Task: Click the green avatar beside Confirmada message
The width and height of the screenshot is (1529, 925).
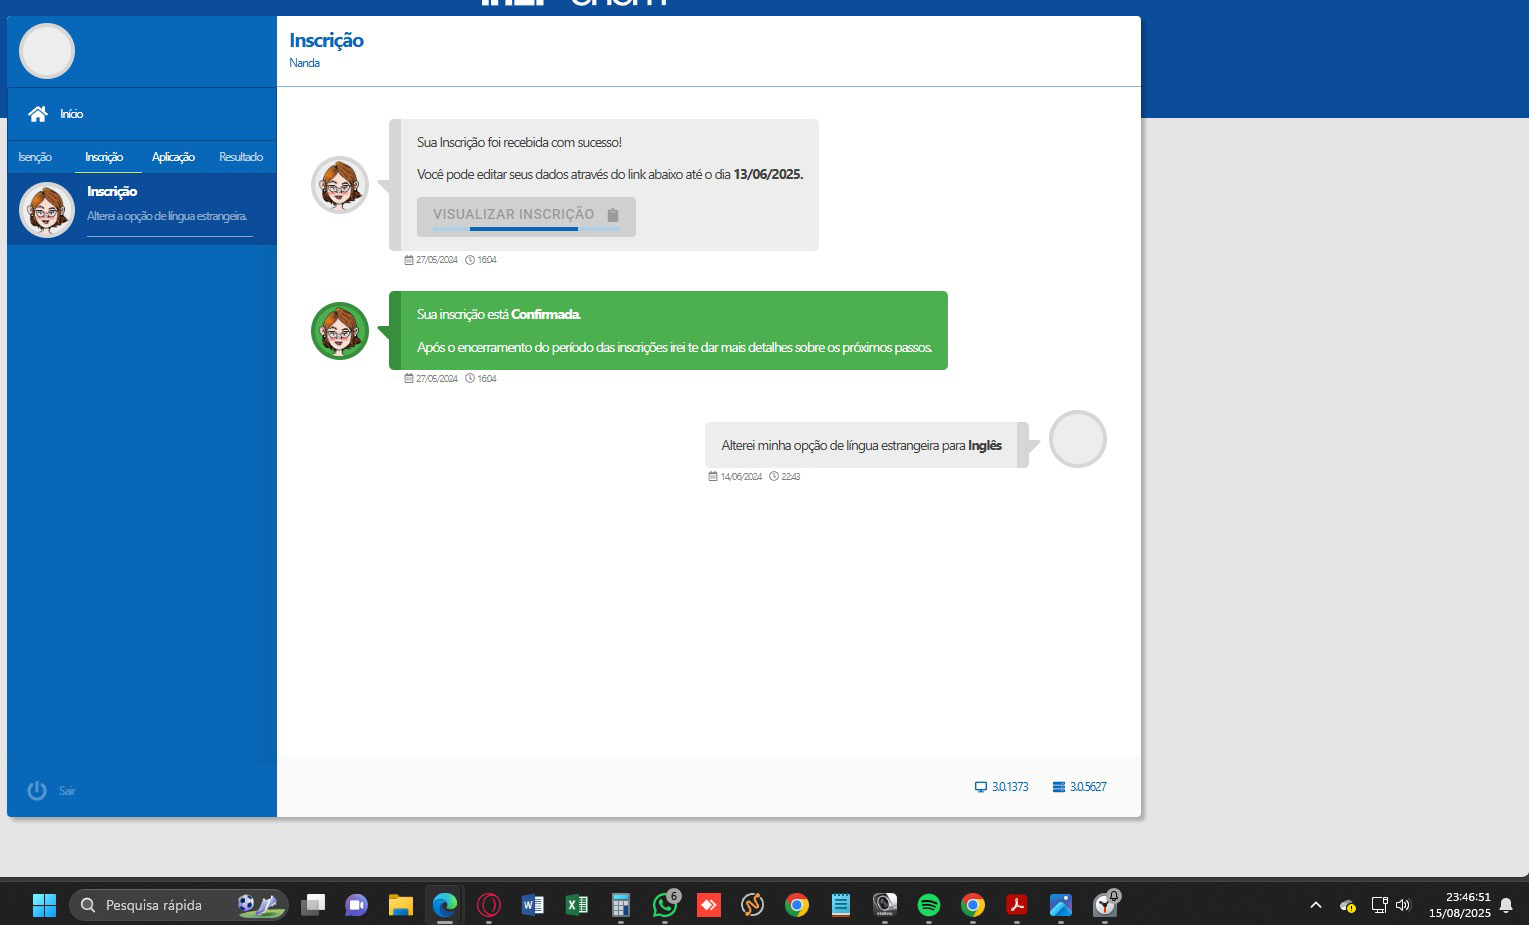Action: [340, 331]
